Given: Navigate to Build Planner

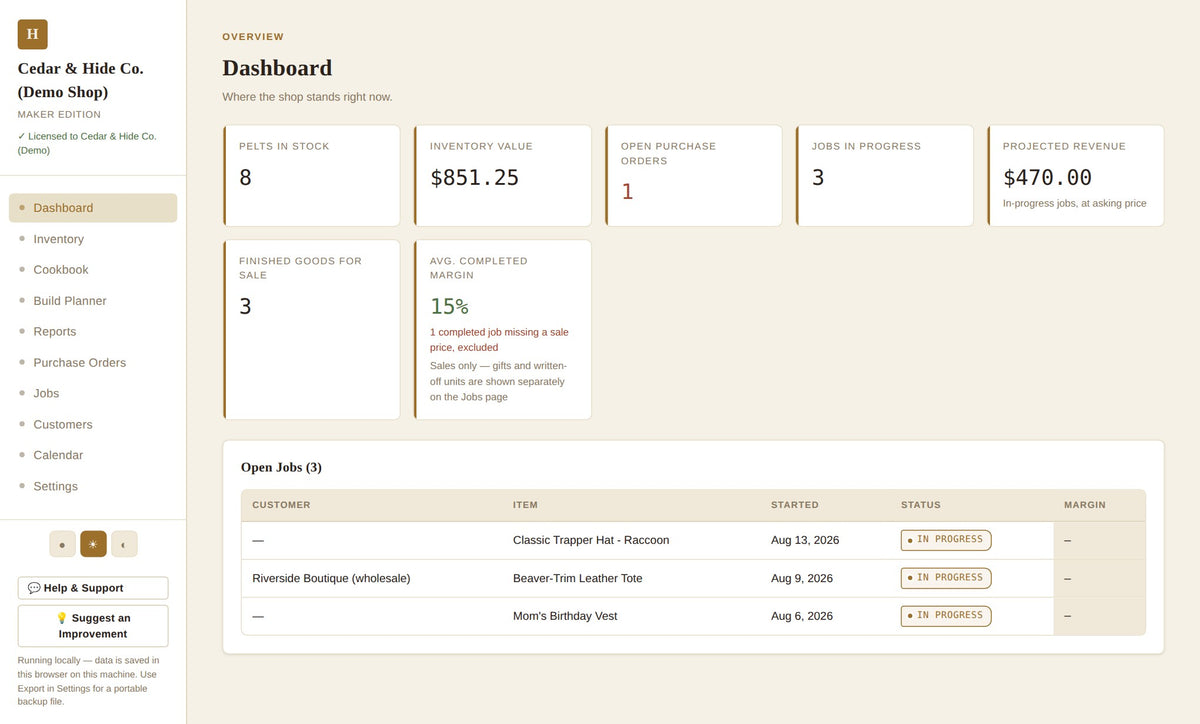Looking at the screenshot, I should tap(93, 301).
